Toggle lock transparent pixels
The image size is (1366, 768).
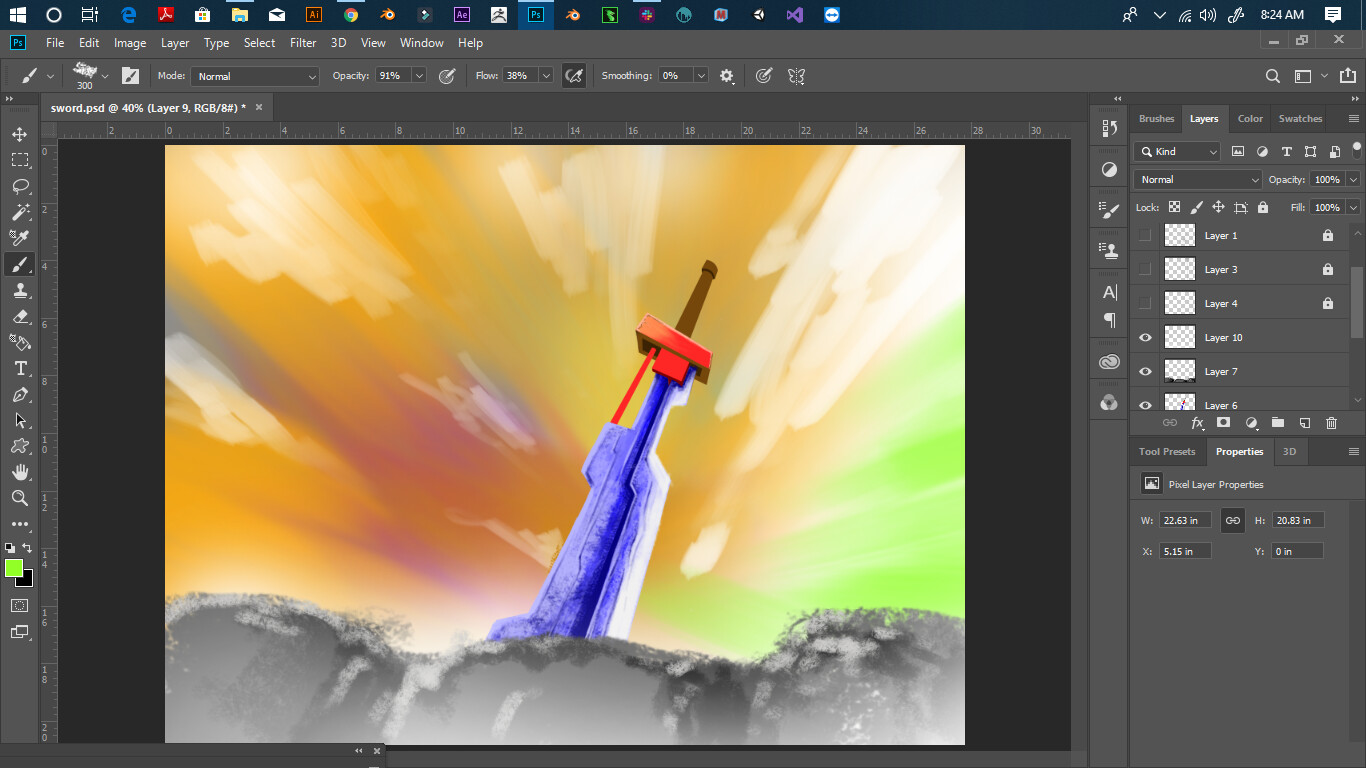[1174, 207]
